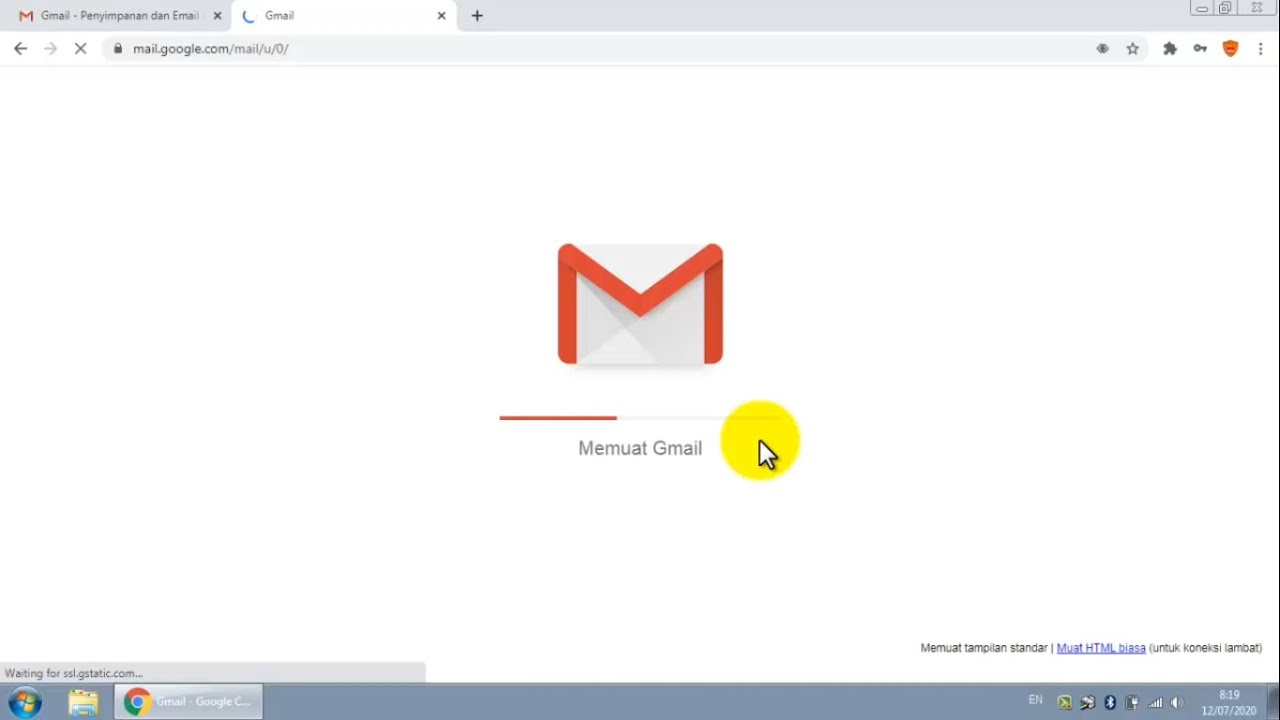The width and height of the screenshot is (1280, 720).
Task: Close the loading Gmail tab
Action: [441, 16]
